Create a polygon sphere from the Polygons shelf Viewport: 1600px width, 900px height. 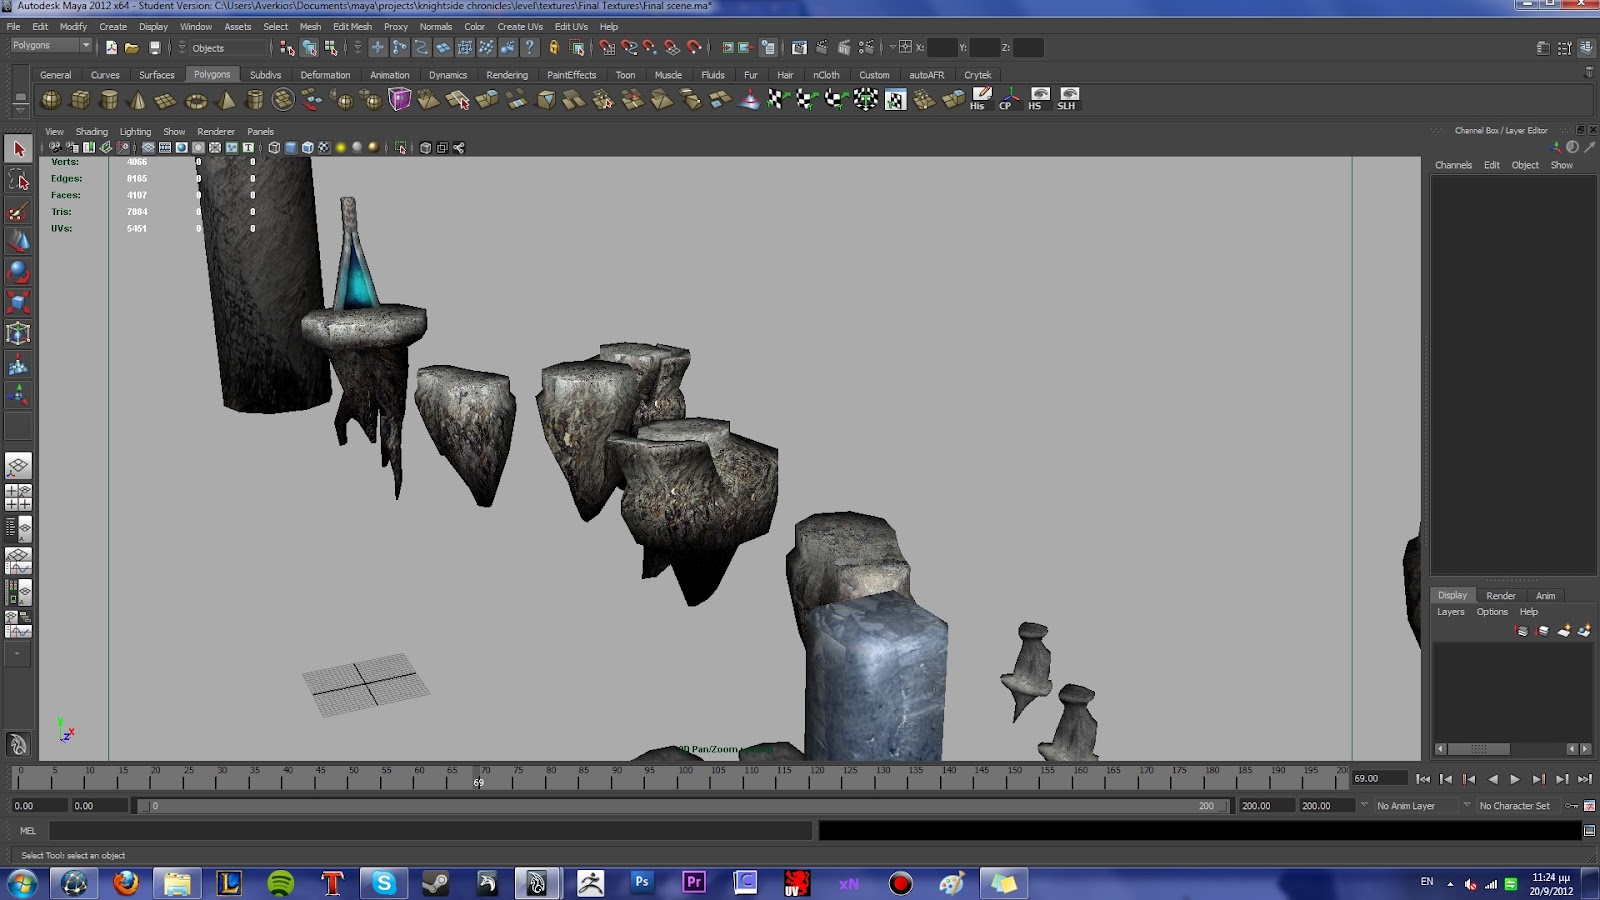[50, 100]
